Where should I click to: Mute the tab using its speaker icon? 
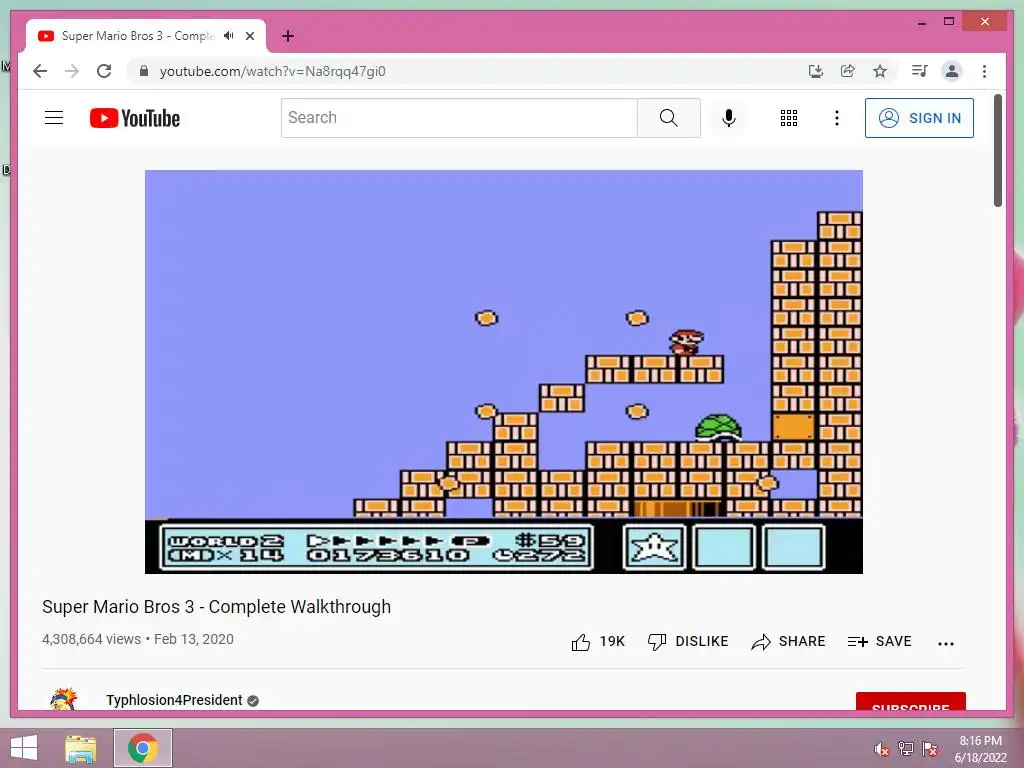click(228, 36)
